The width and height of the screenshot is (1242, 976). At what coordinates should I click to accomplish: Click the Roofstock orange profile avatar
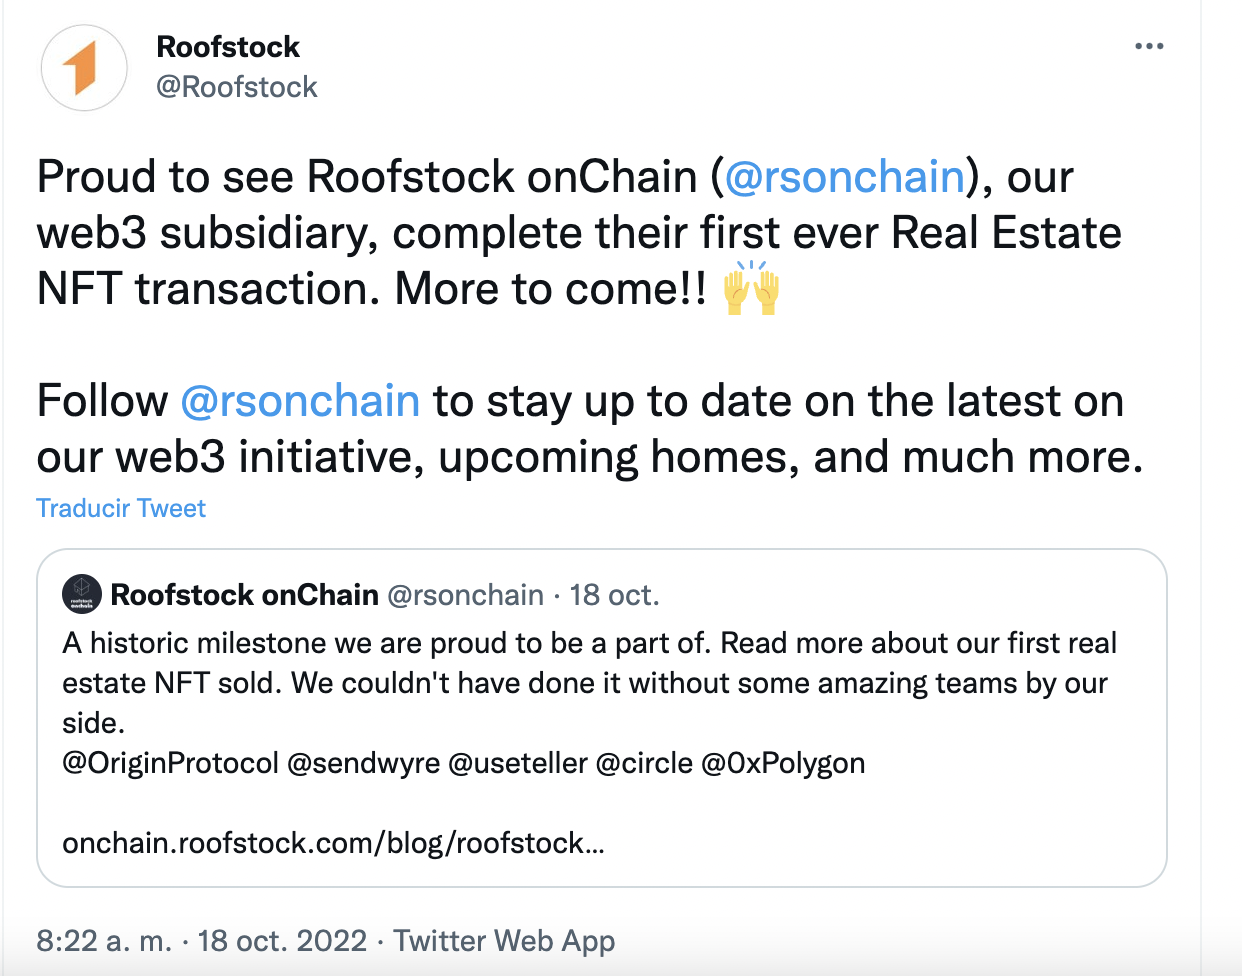84,68
